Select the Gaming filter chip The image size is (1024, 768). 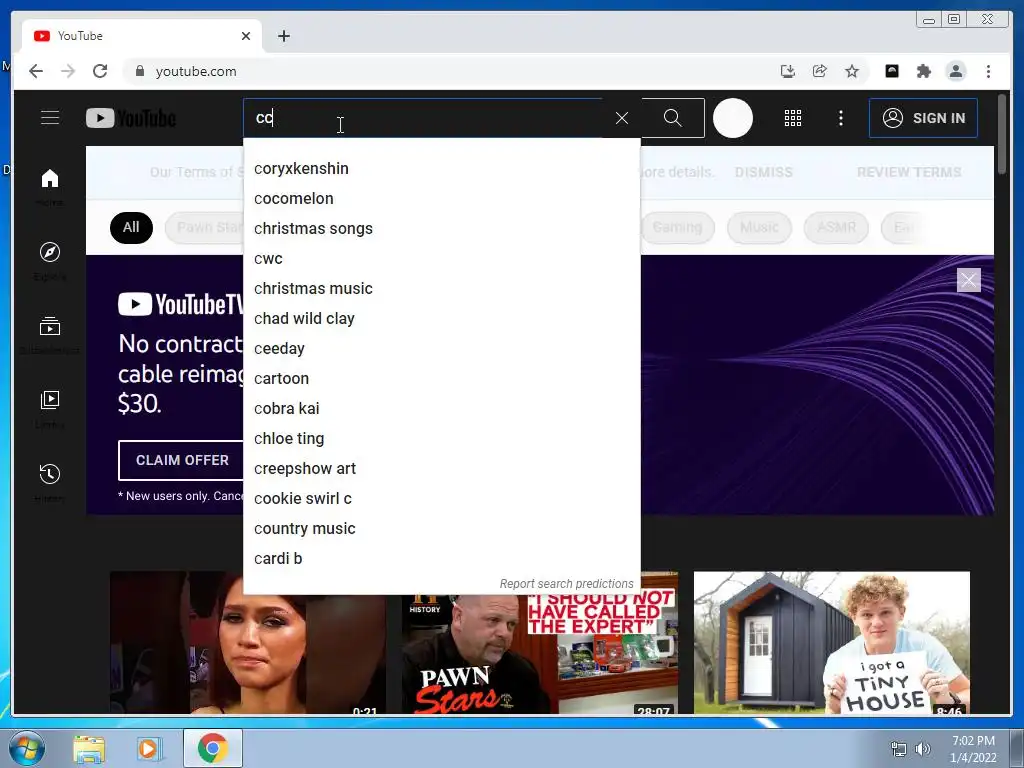click(677, 227)
